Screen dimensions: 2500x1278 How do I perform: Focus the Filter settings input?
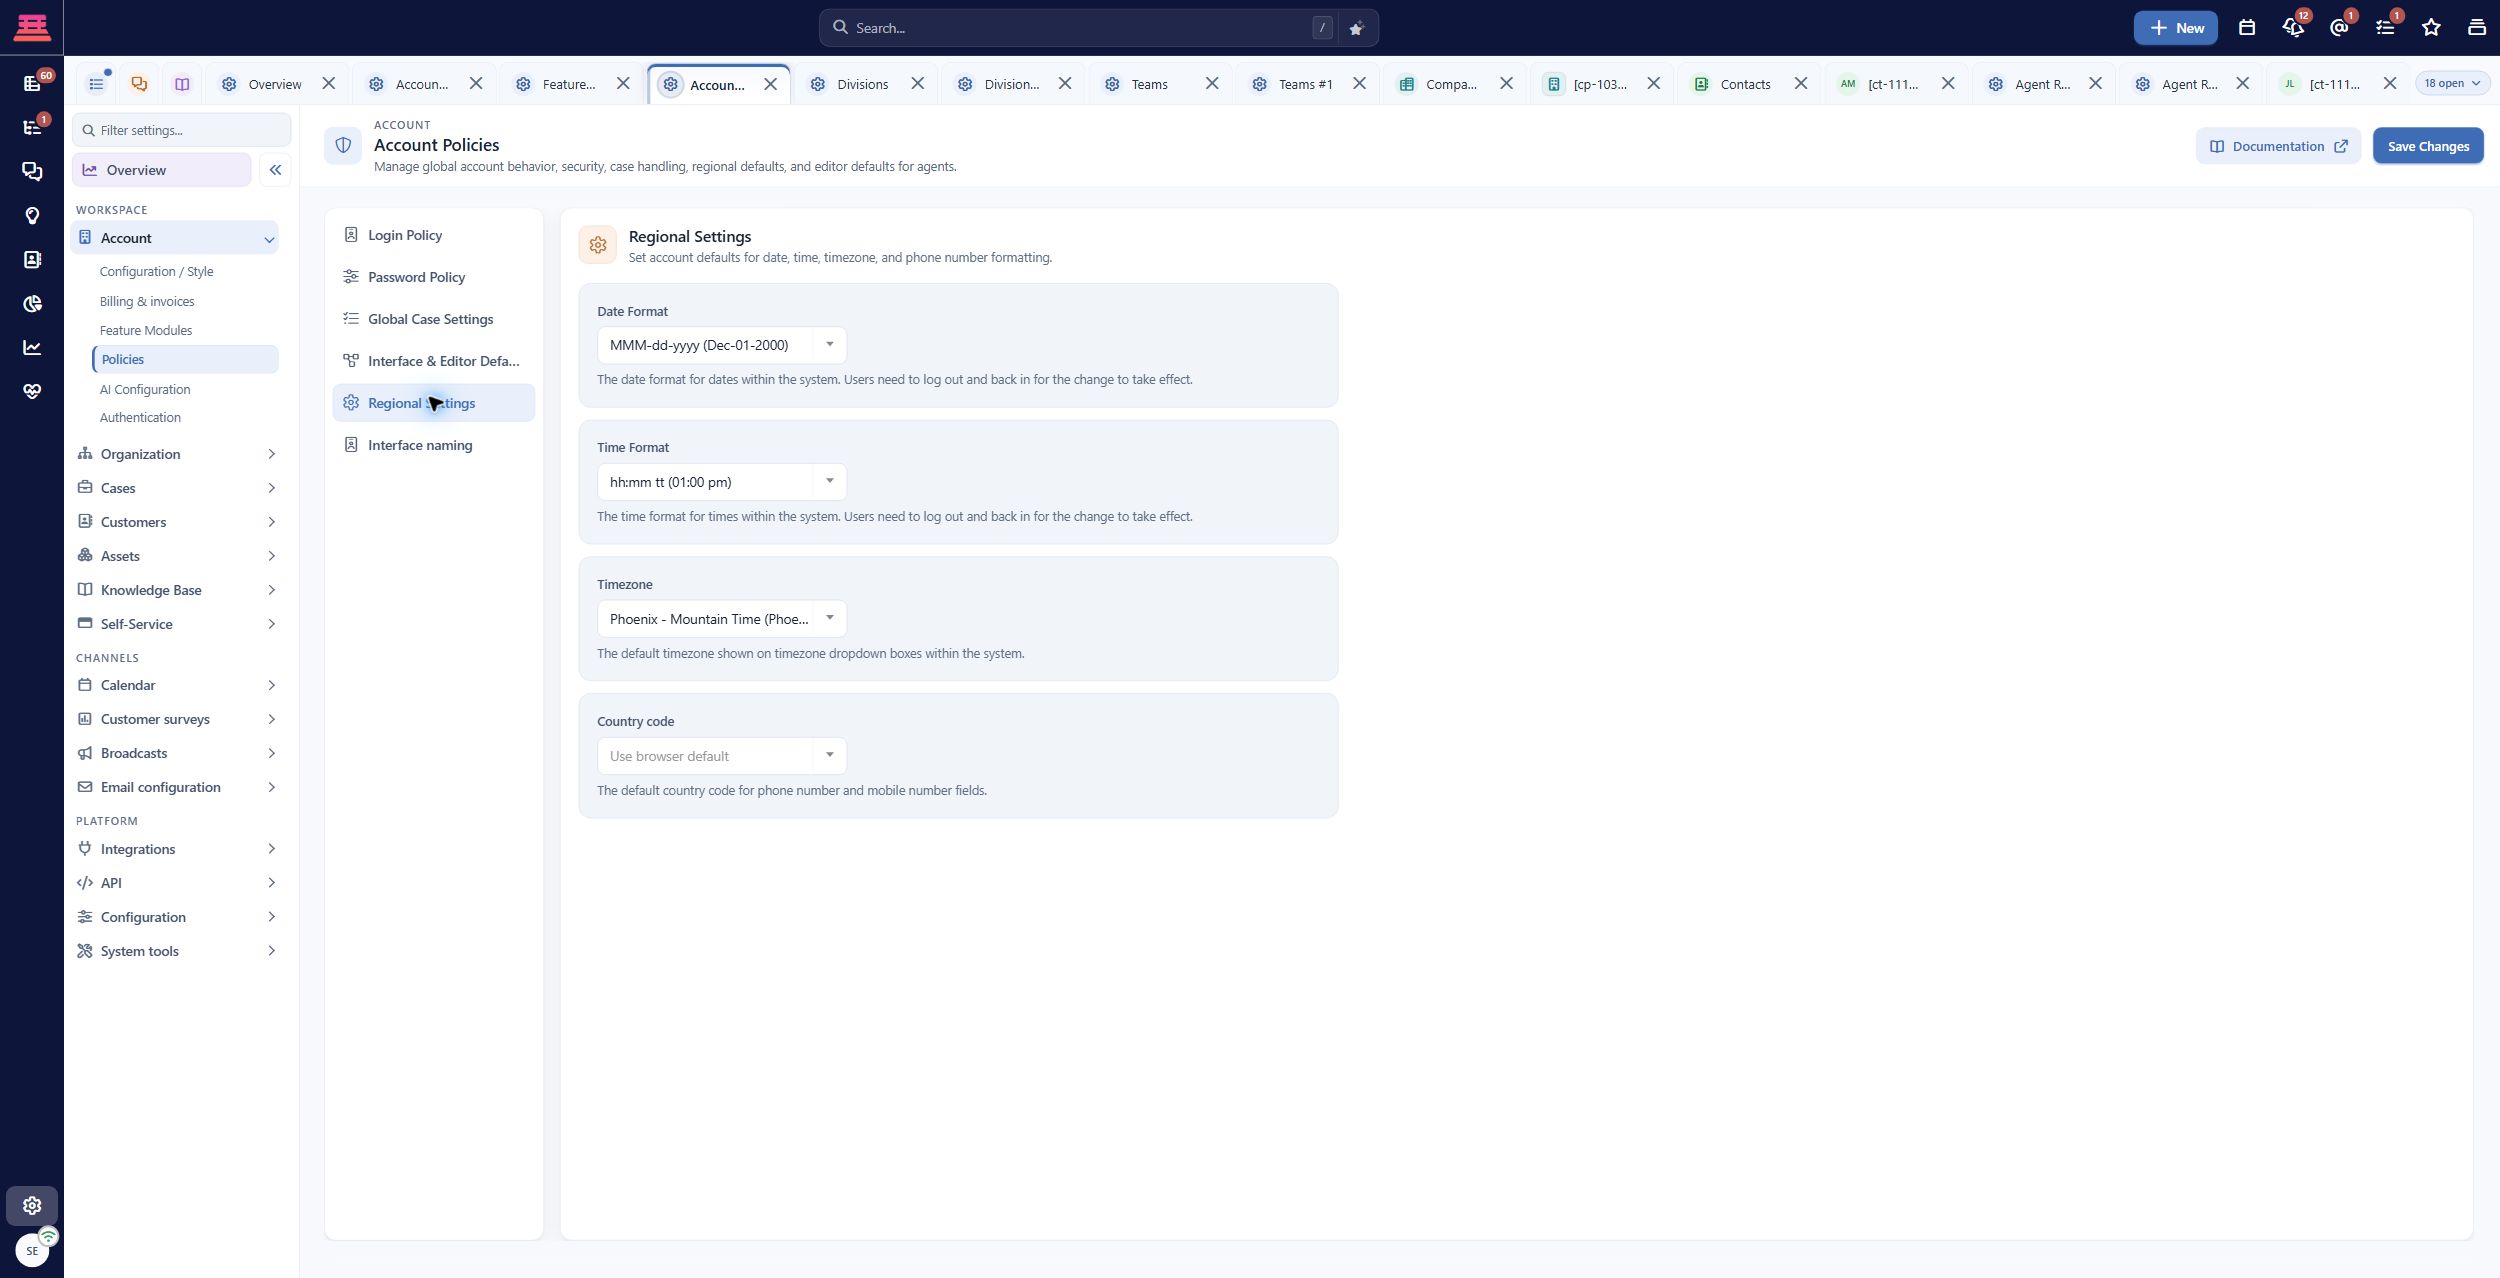pyautogui.click(x=182, y=130)
